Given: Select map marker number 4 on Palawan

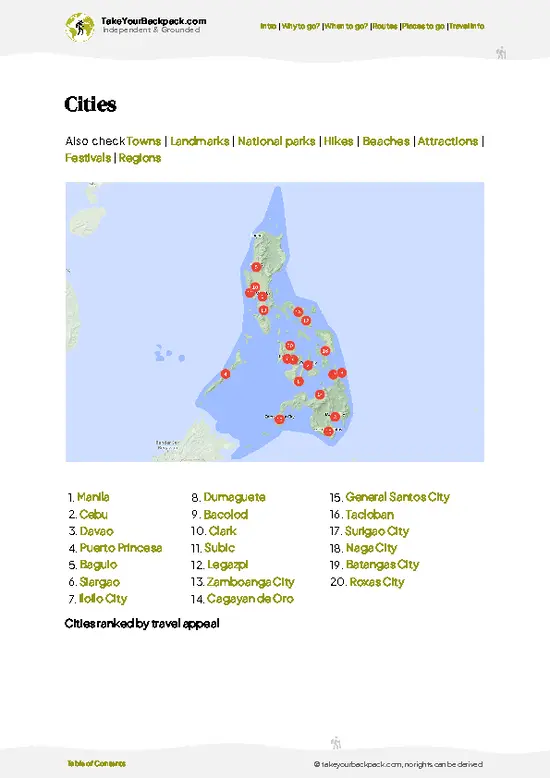Looking at the screenshot, I should click(225, 374).
